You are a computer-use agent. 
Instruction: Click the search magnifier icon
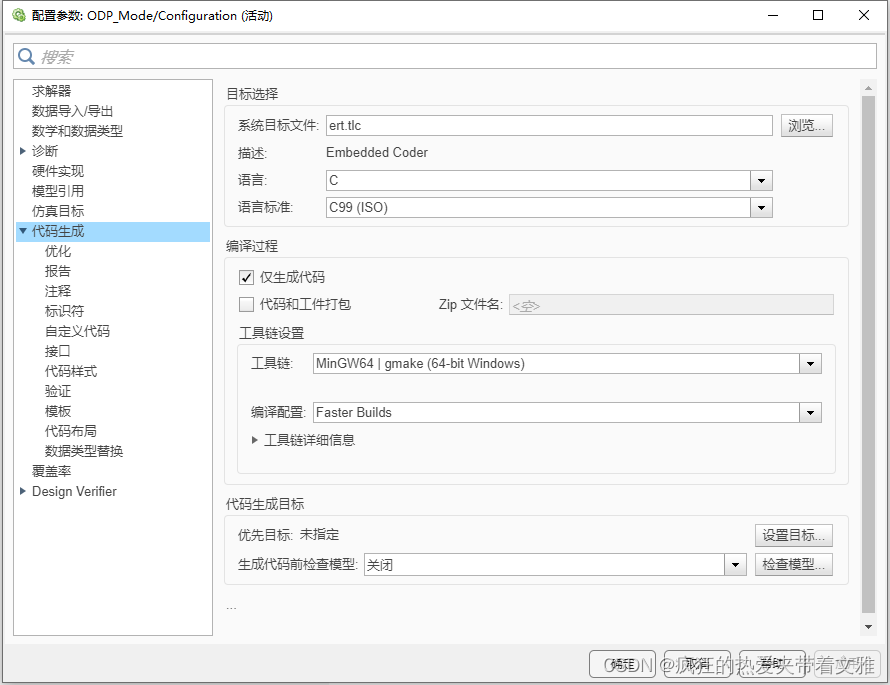(x=26, y=56)
